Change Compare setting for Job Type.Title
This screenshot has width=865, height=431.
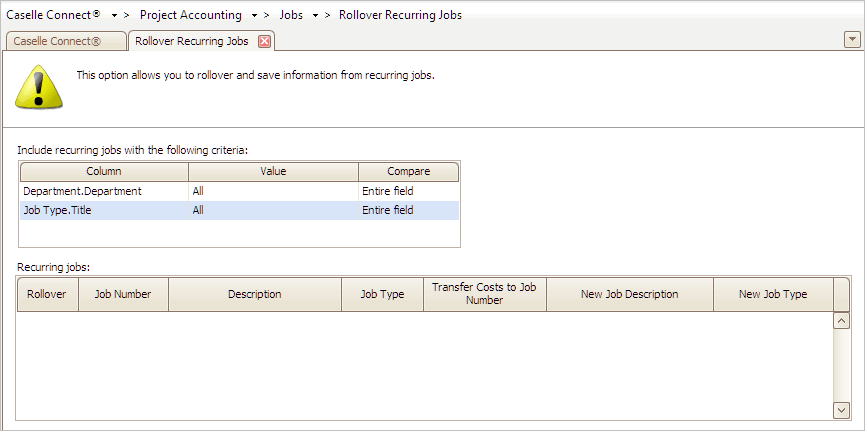pos(407,210)
